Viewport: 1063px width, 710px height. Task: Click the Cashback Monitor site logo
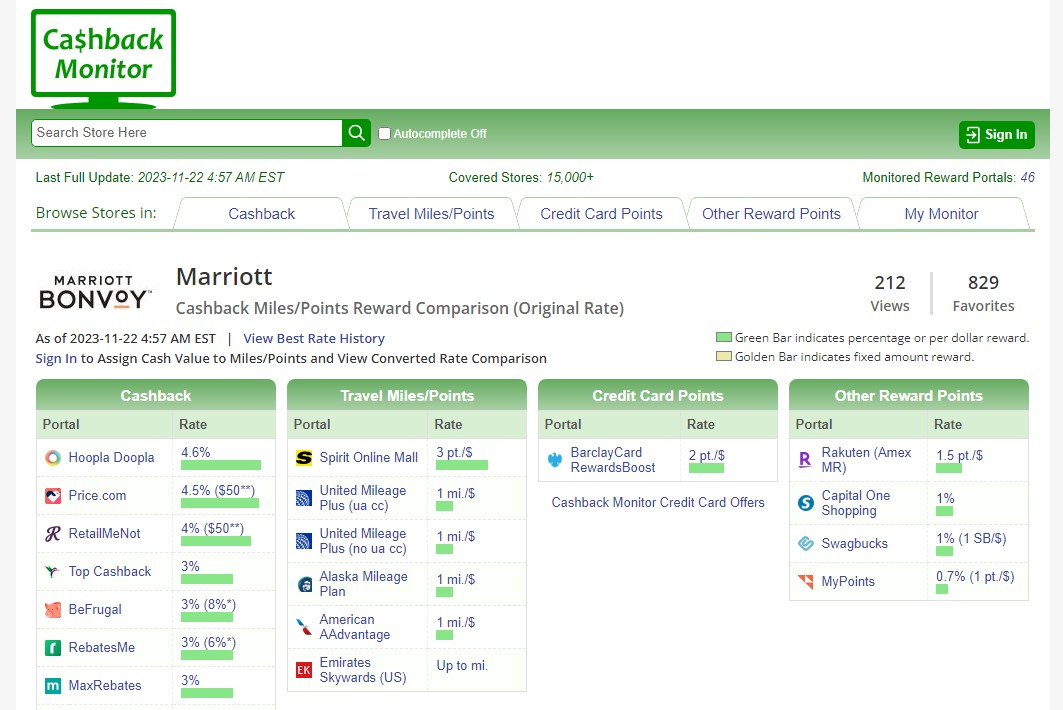coord(103,58)
